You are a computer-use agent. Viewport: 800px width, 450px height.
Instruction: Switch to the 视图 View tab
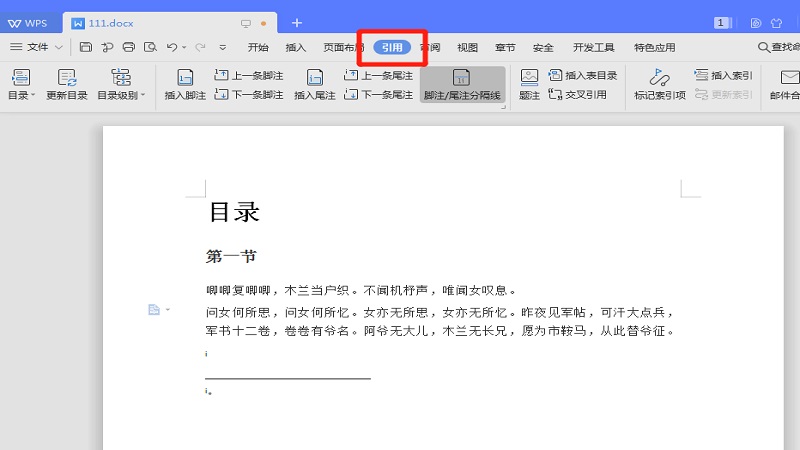[x=467, y=47]
